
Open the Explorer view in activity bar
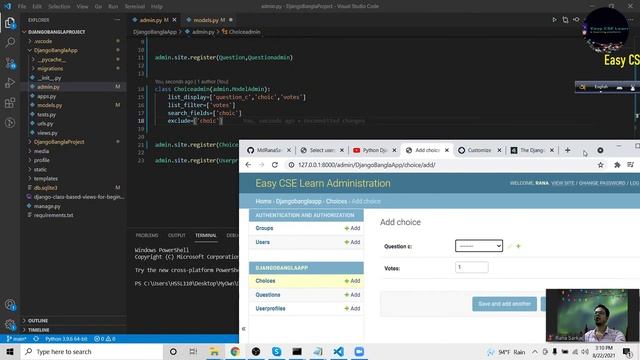[10, 23]
